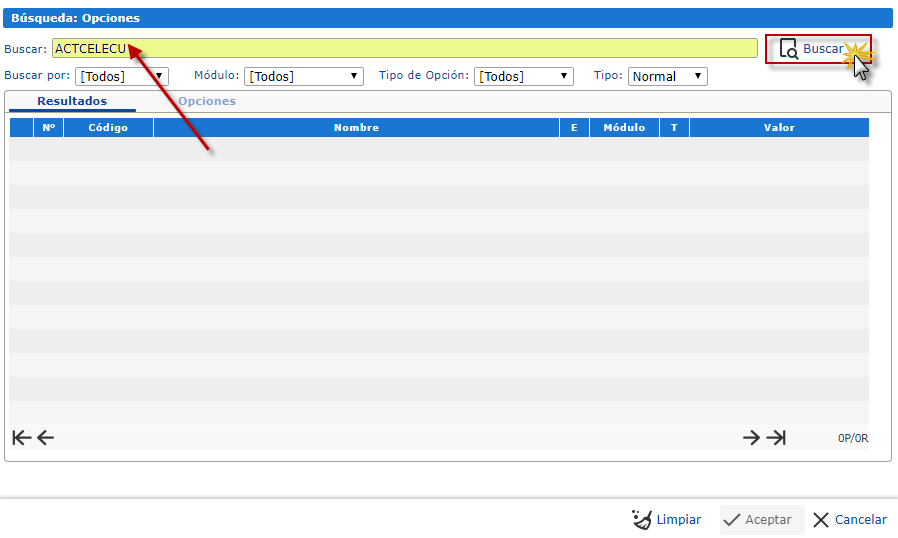Go to first page of results
The height and width of the screenshot is (538, 898).
click(21, 438)
